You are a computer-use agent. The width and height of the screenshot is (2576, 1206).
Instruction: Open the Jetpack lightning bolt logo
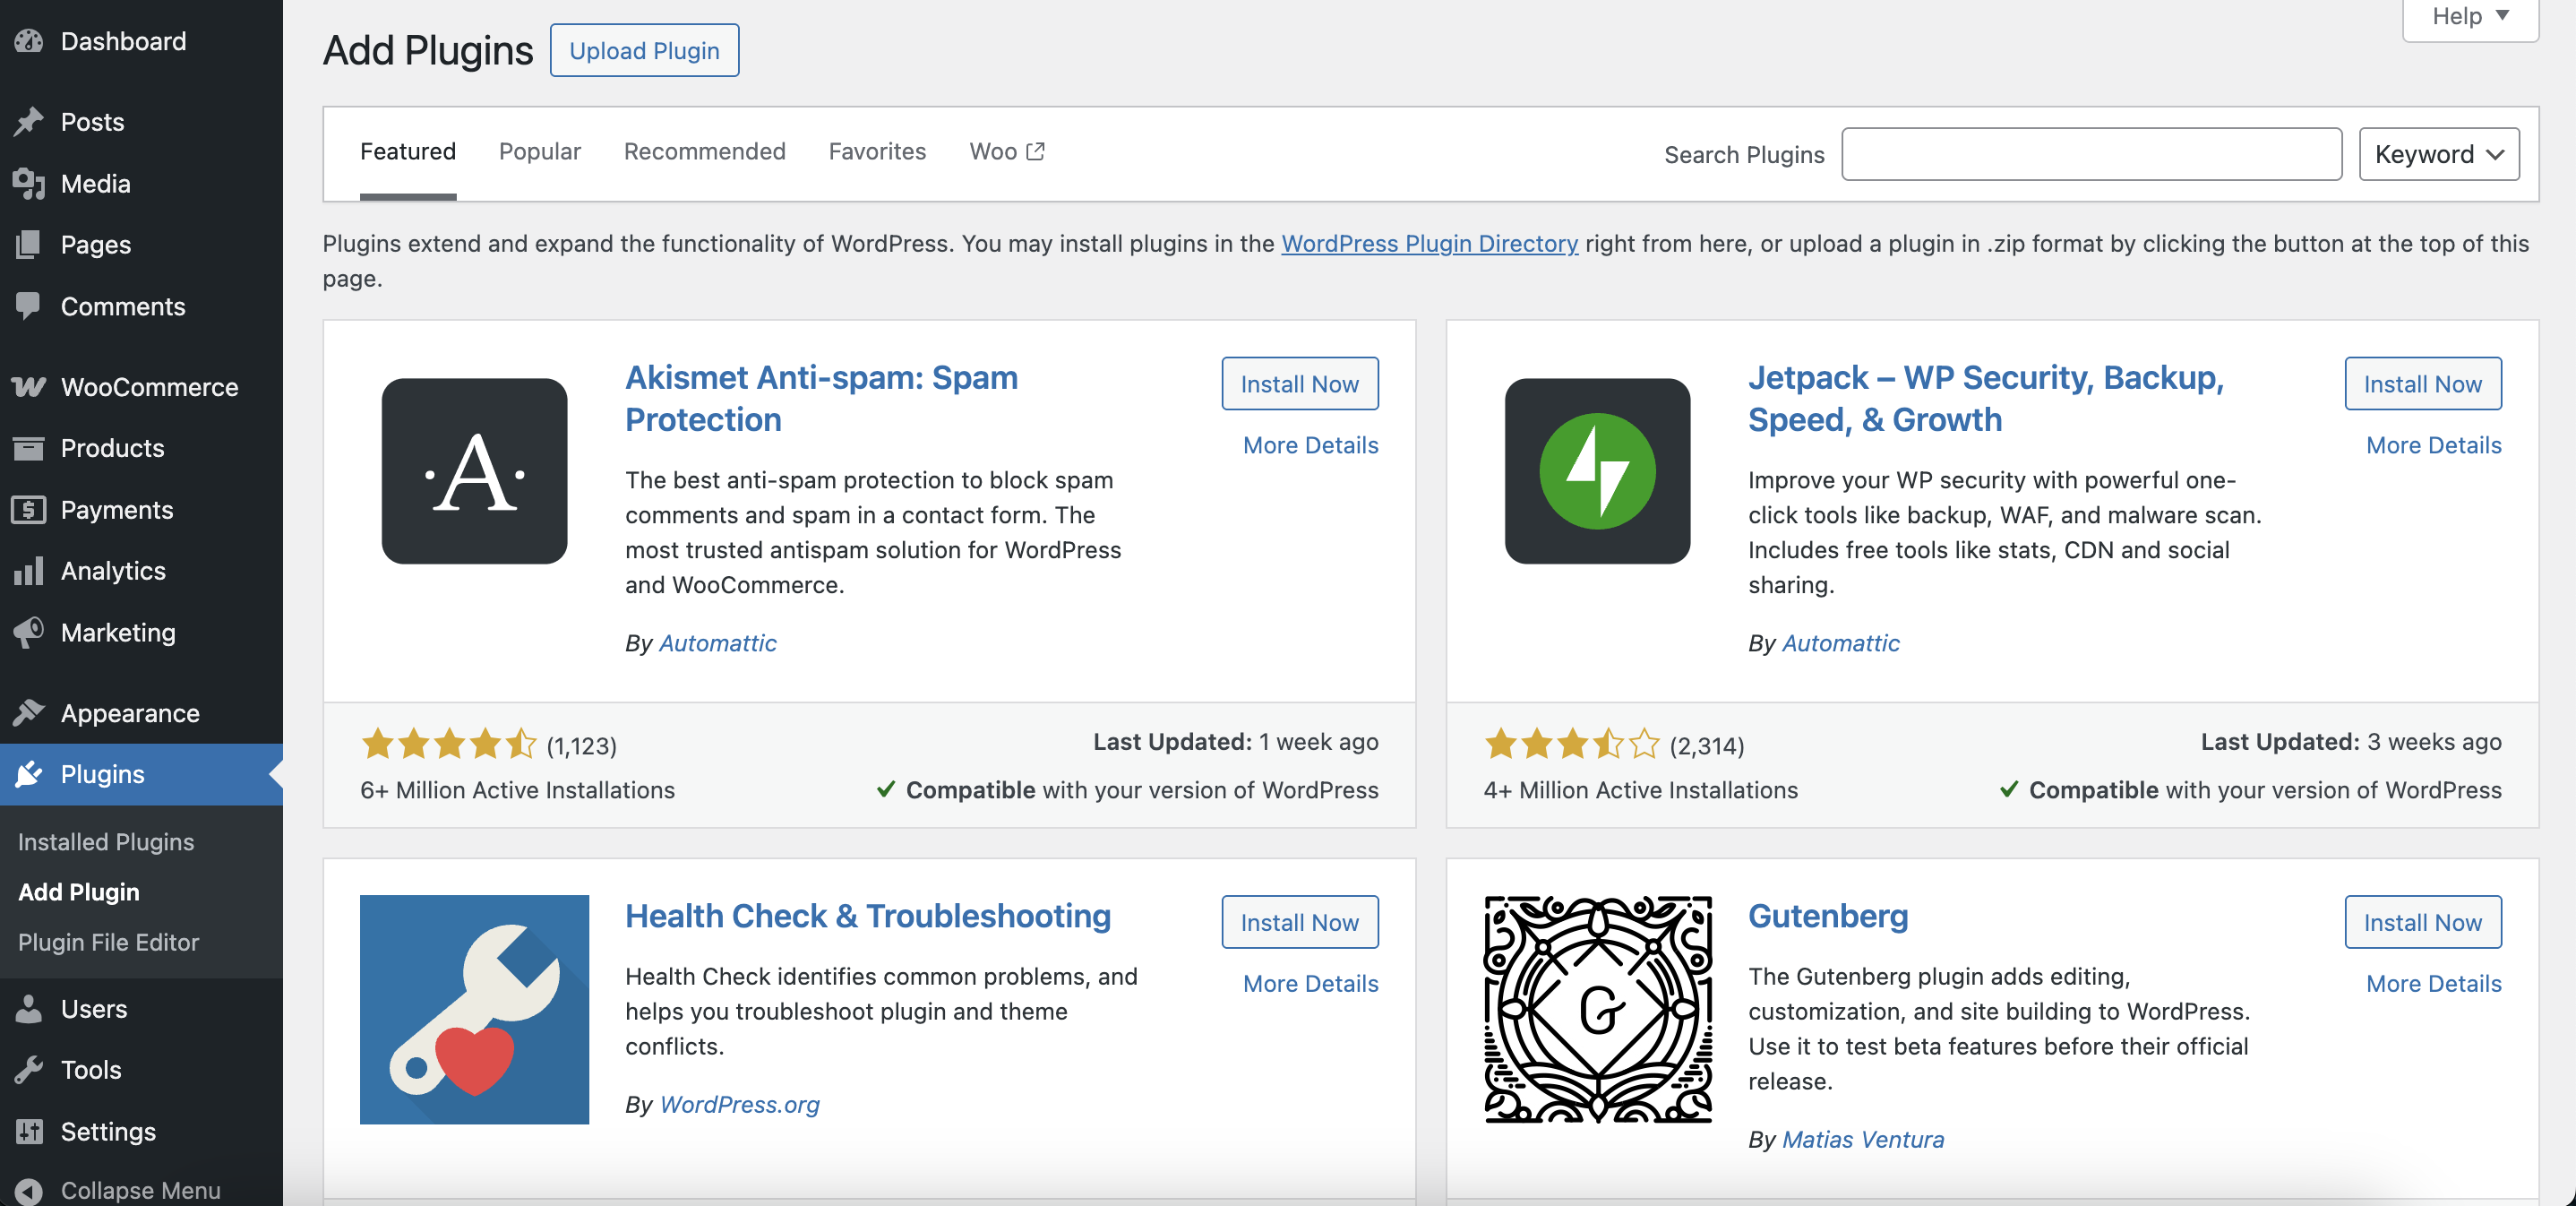1598,471
